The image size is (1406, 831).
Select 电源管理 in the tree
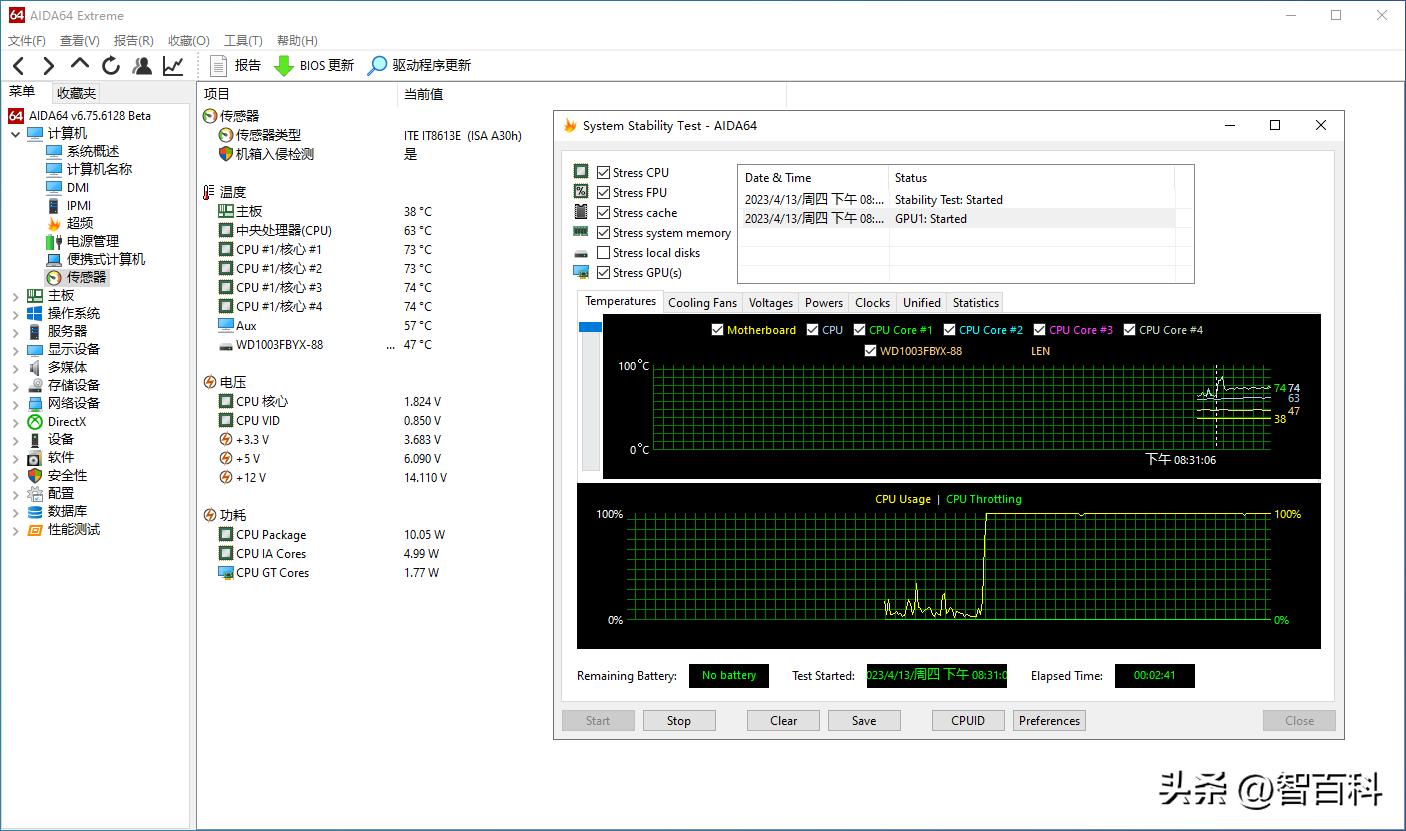[x=92, y=241]
